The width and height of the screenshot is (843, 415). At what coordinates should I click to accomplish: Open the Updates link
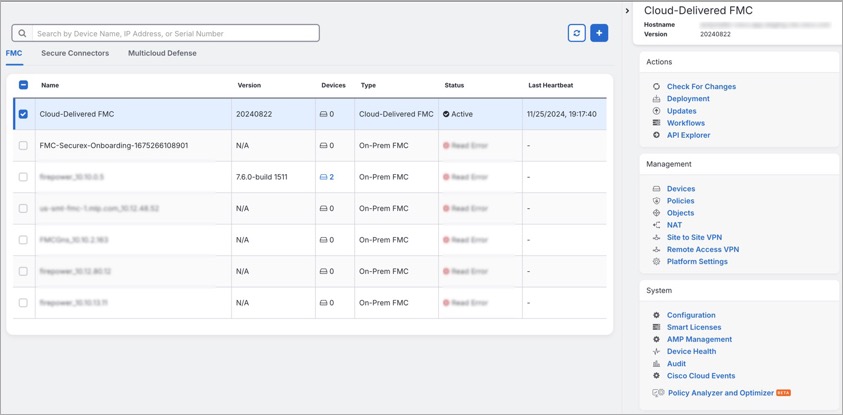(682, 111)
